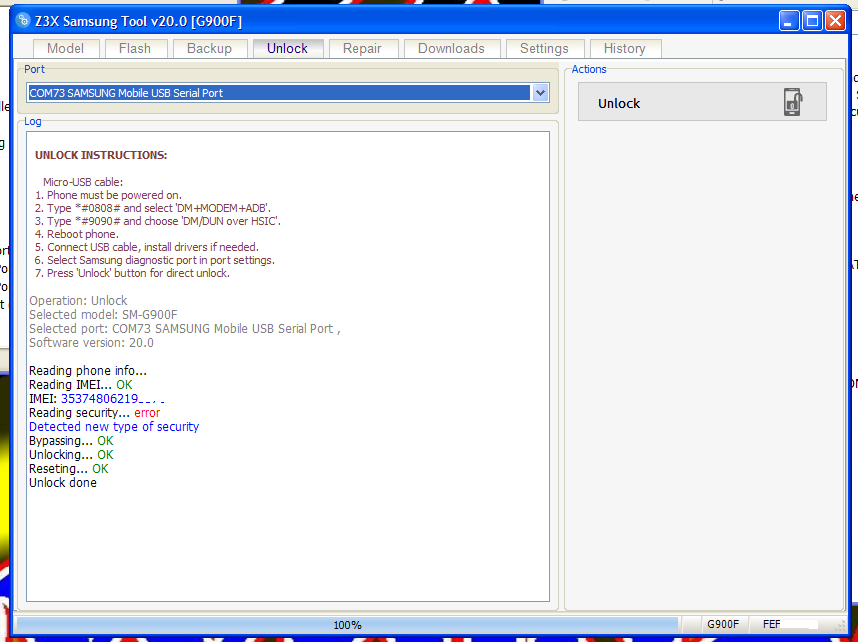Open the Port selection dropdown

[x=540, y=92]
